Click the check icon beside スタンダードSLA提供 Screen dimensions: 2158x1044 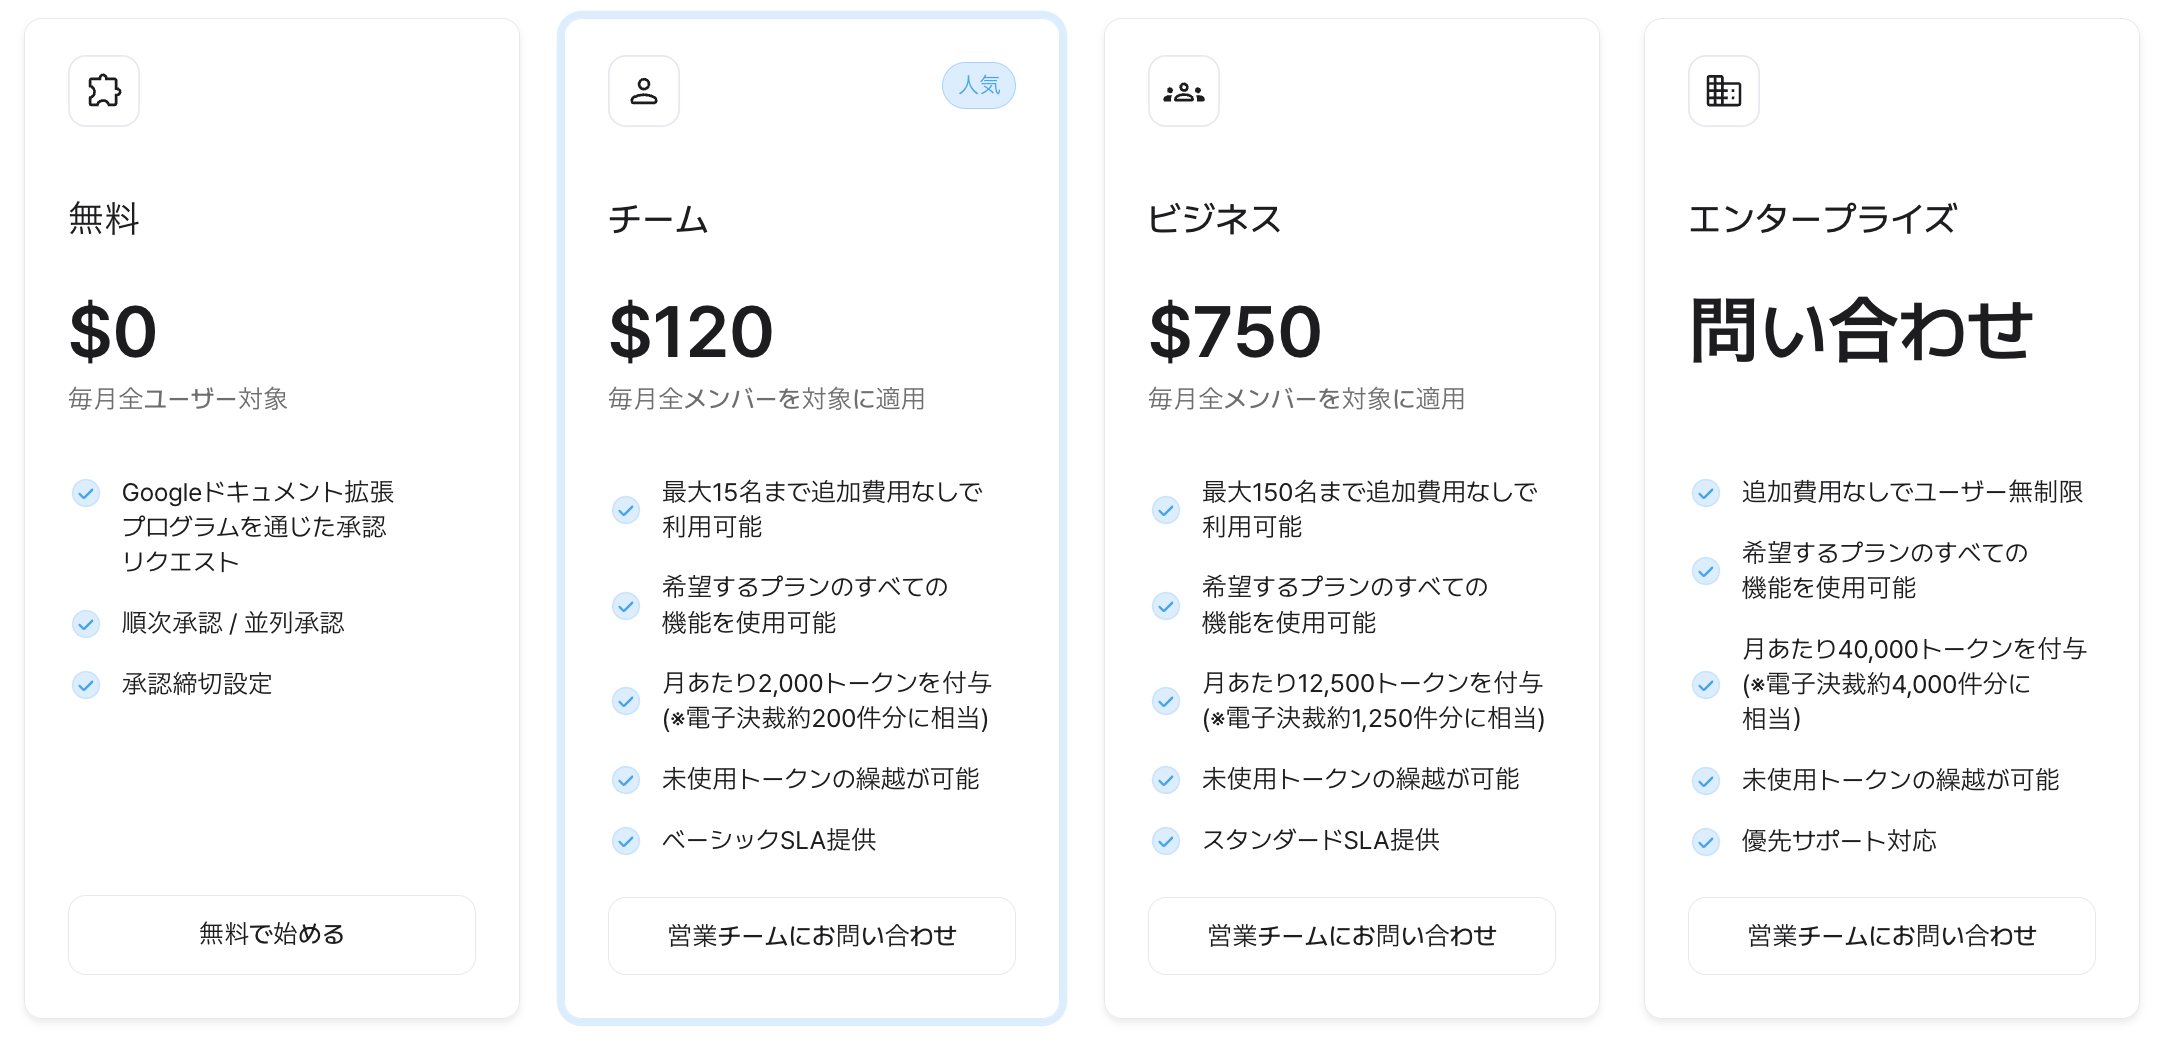pyautogui.click(x=1166, y=841)
